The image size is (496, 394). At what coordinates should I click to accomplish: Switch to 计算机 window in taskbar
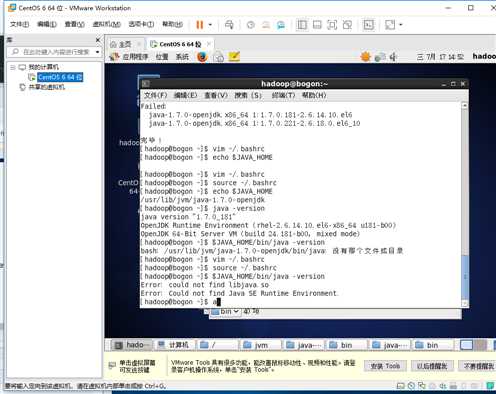175,345
